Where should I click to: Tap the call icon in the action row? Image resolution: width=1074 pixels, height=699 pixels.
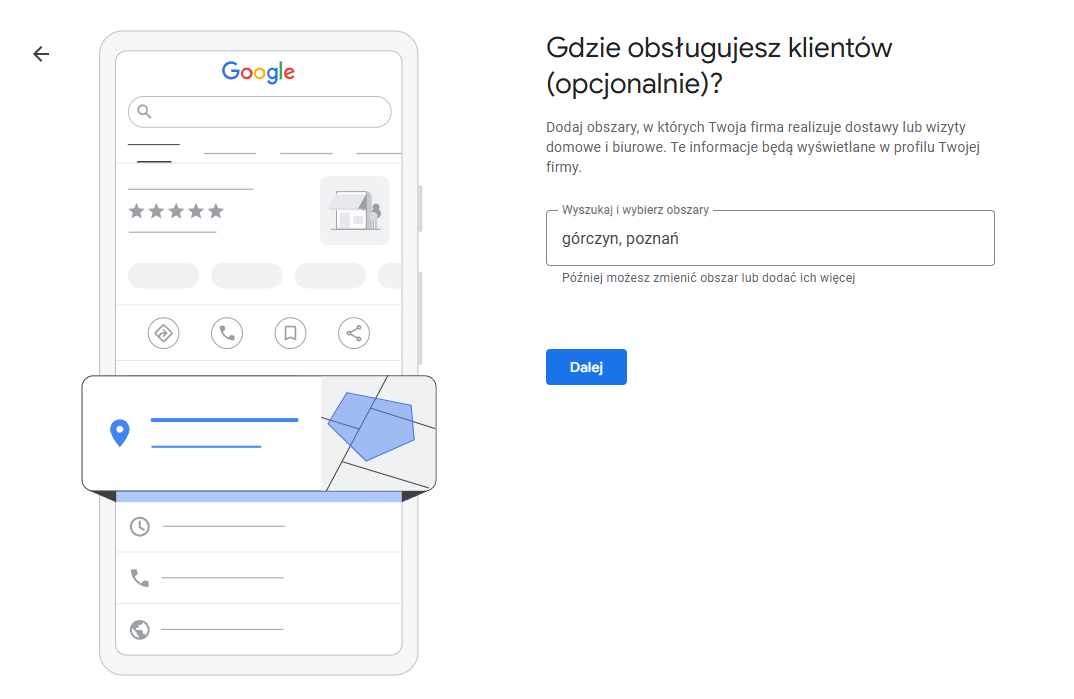pyautogui.click(x=227, y=333)
